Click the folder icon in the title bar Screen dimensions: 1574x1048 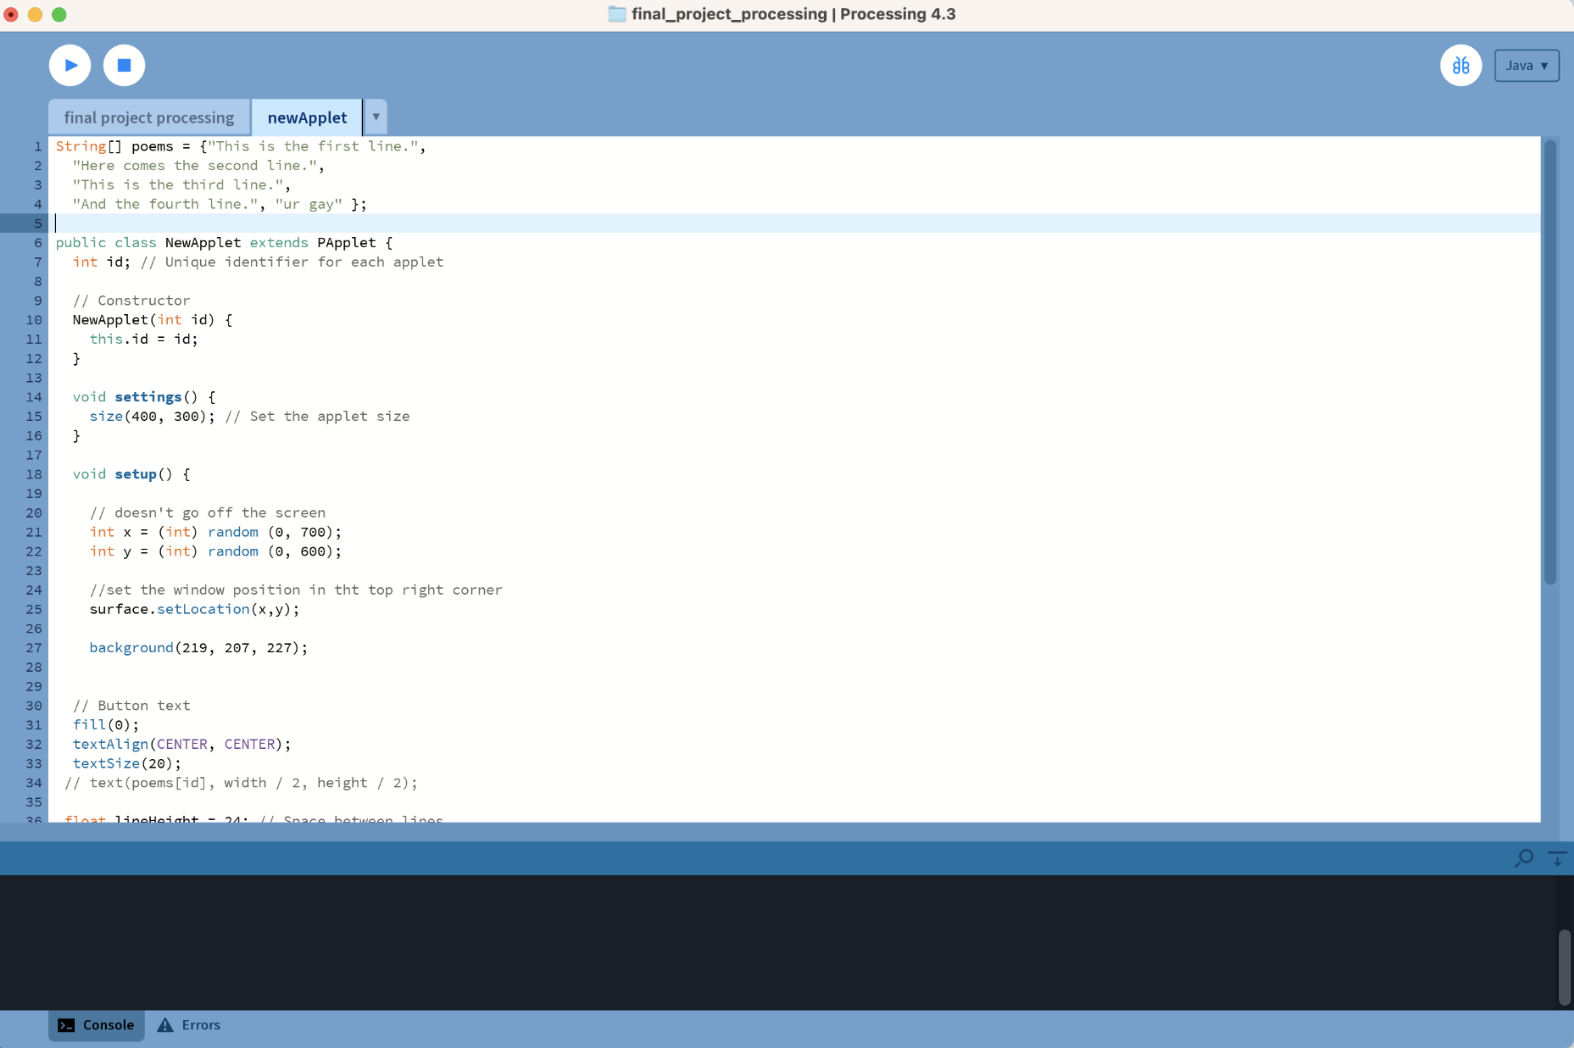[x=617, y=14]
